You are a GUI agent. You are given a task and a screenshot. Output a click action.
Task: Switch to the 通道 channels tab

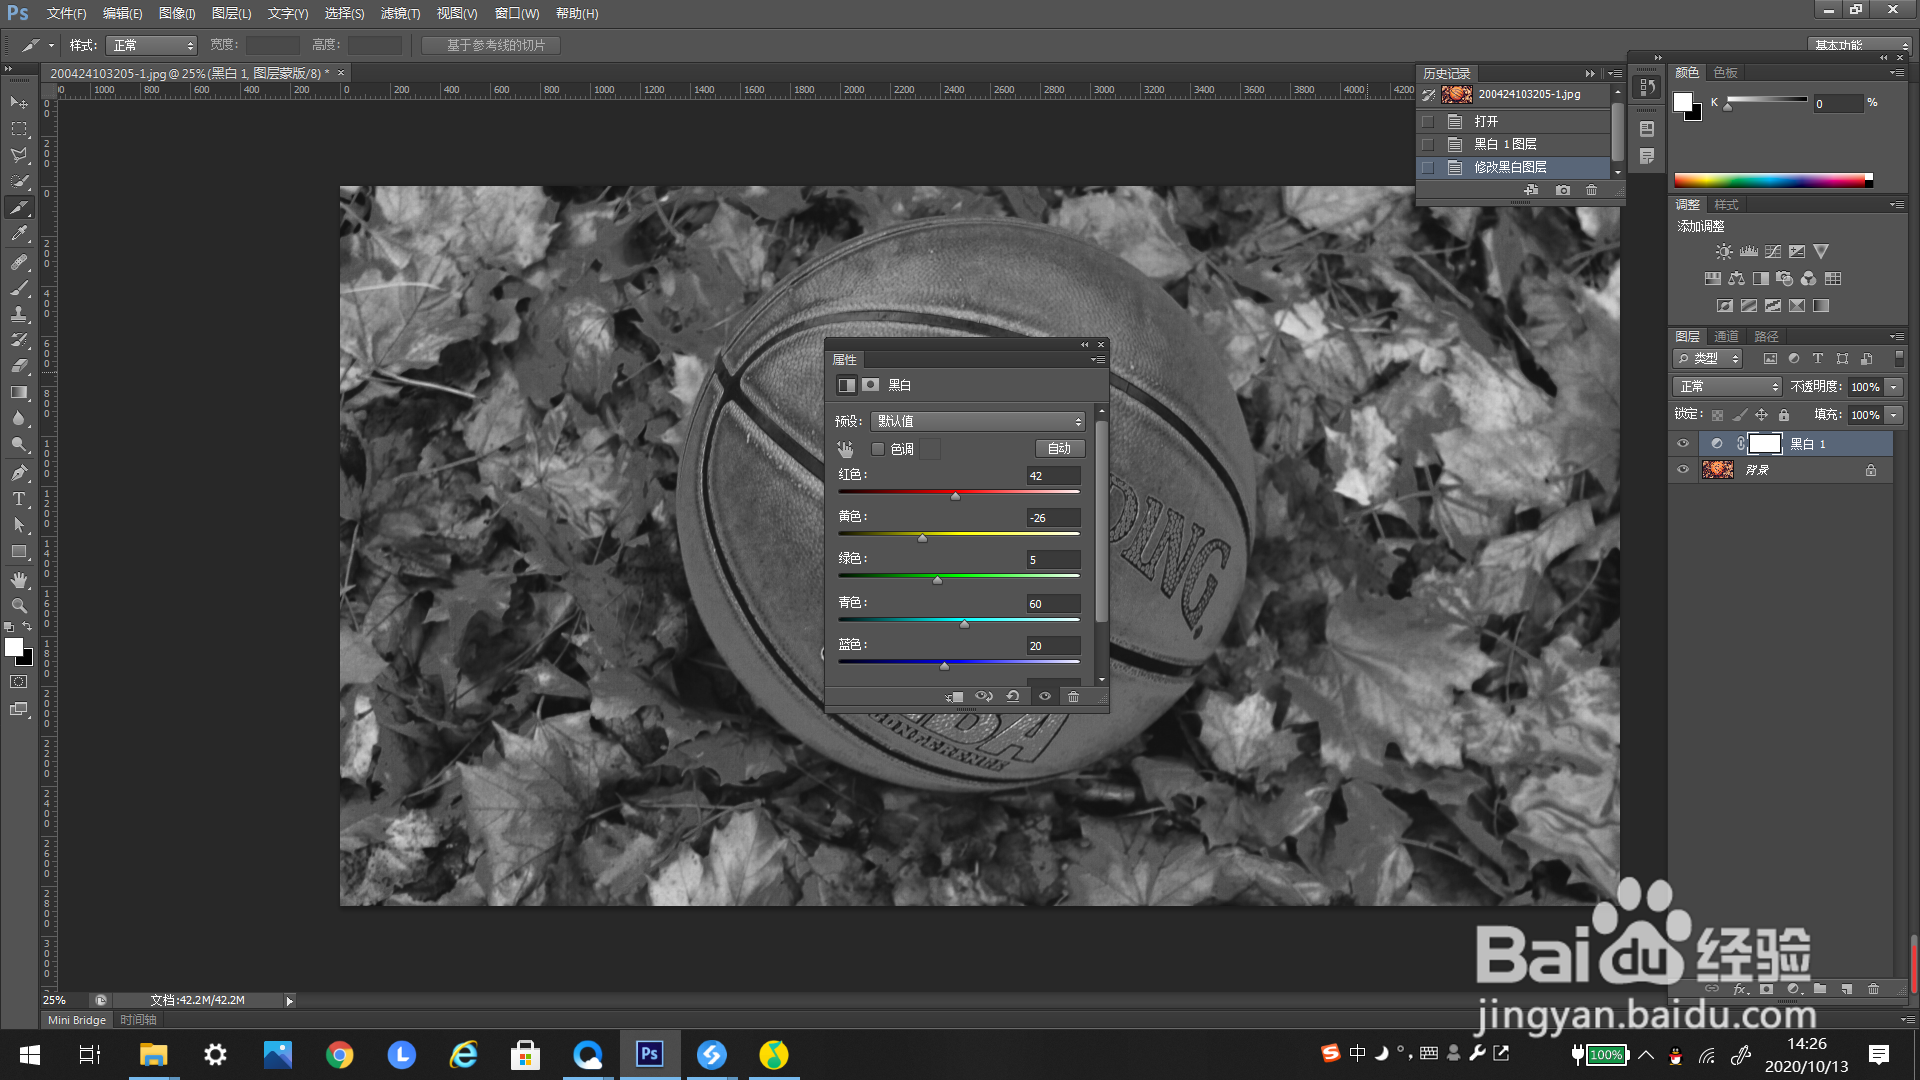(x=1726, y=336)
